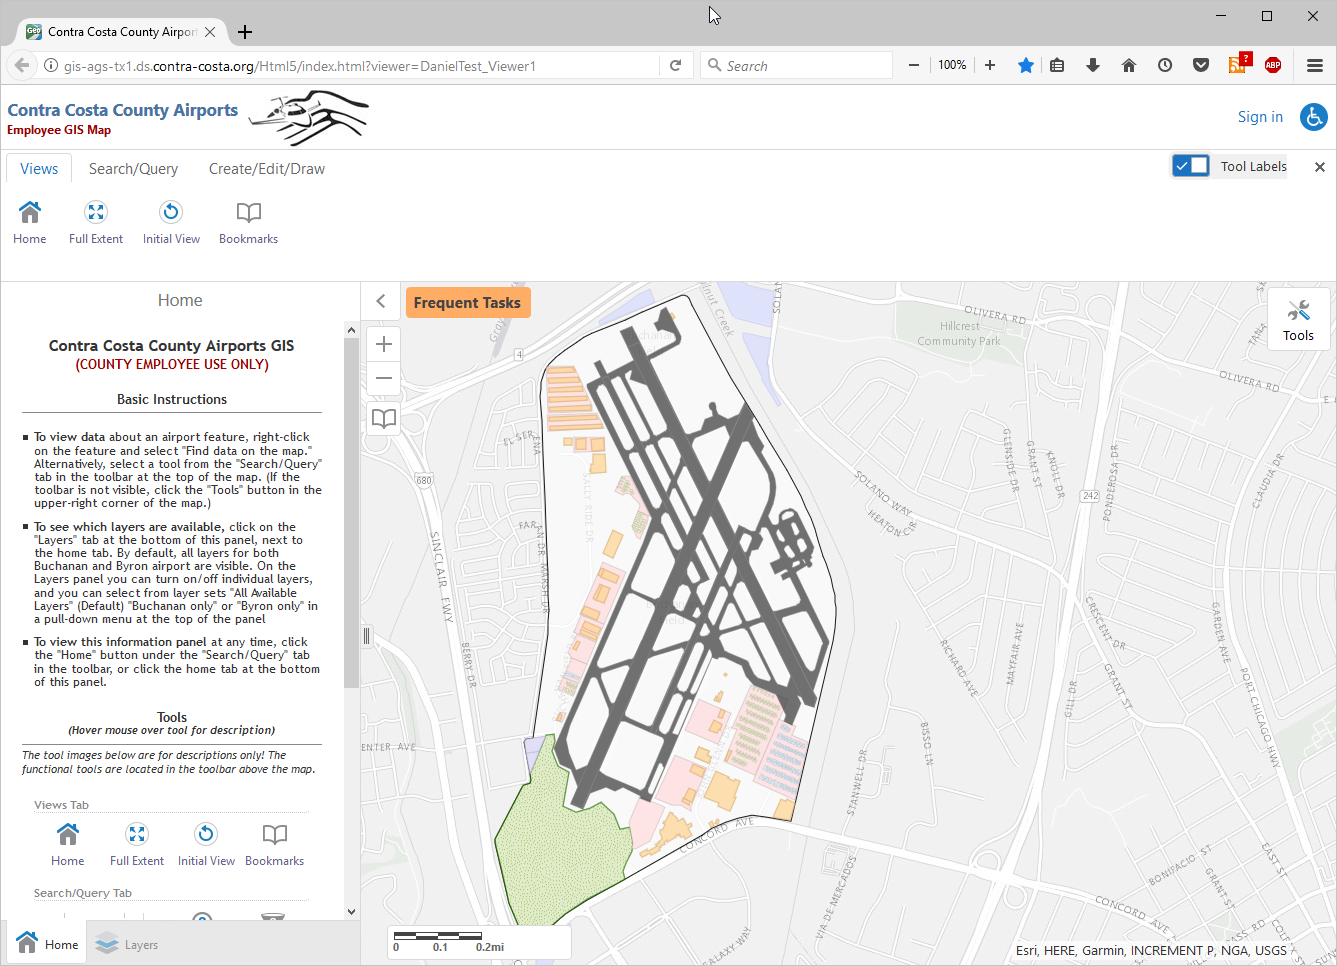Switch to the Search/Query tab
The width and height of the screenshot is (1337, 966).
(x=133, y=169)
